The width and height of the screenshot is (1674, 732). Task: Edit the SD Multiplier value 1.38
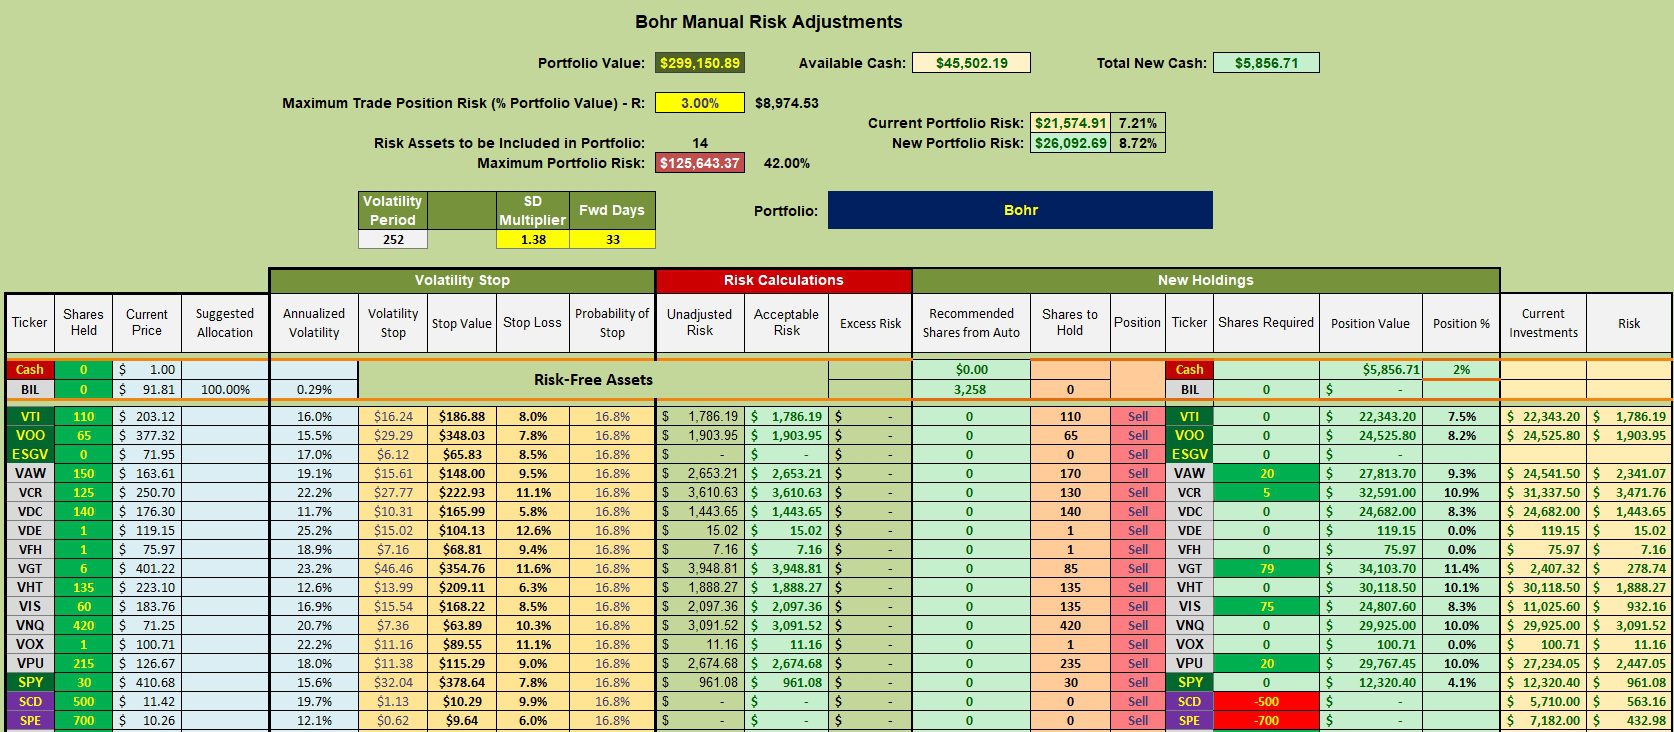point(533,240)
